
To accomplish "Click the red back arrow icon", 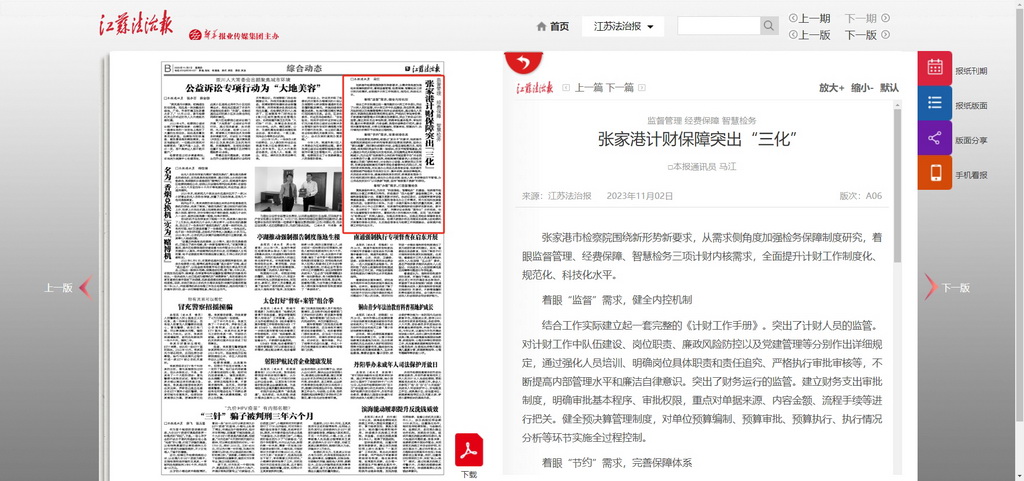I will (x=521, y=63).
